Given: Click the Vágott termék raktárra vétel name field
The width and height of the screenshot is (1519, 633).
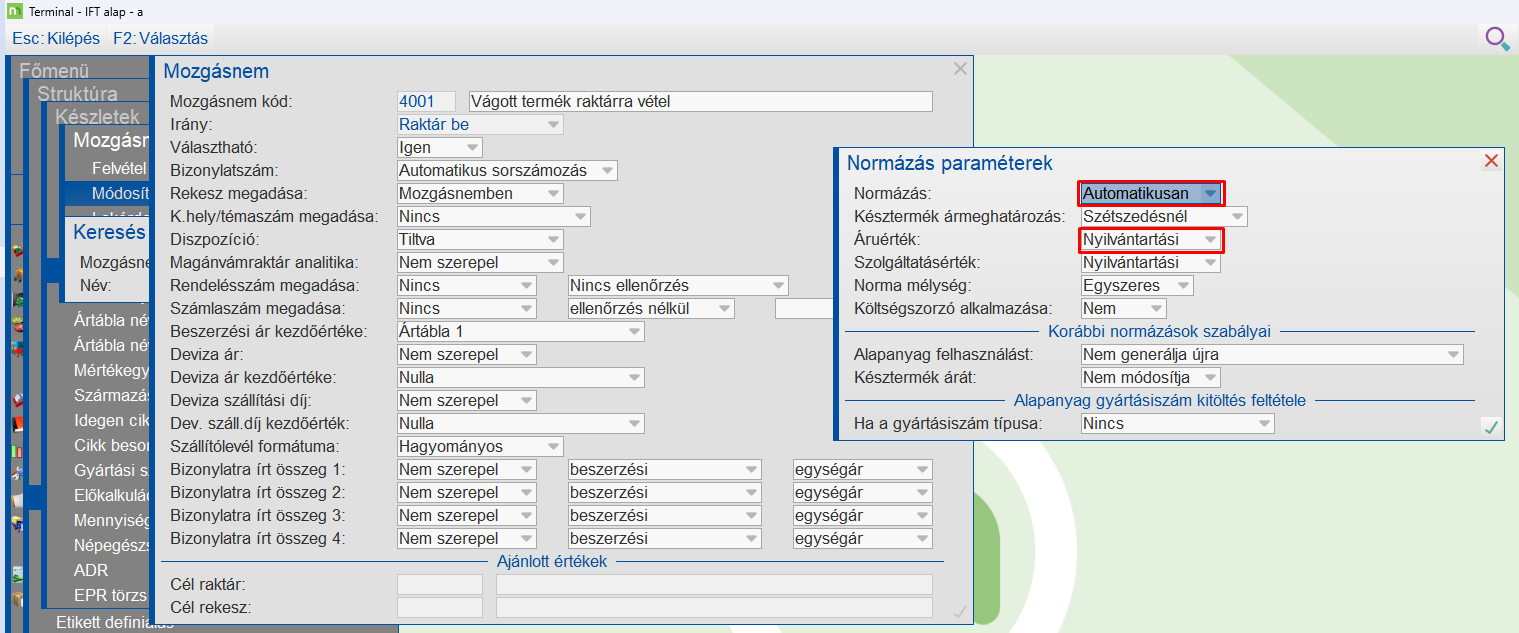Looking at the screenshot, I should click(x=700, y=101).
